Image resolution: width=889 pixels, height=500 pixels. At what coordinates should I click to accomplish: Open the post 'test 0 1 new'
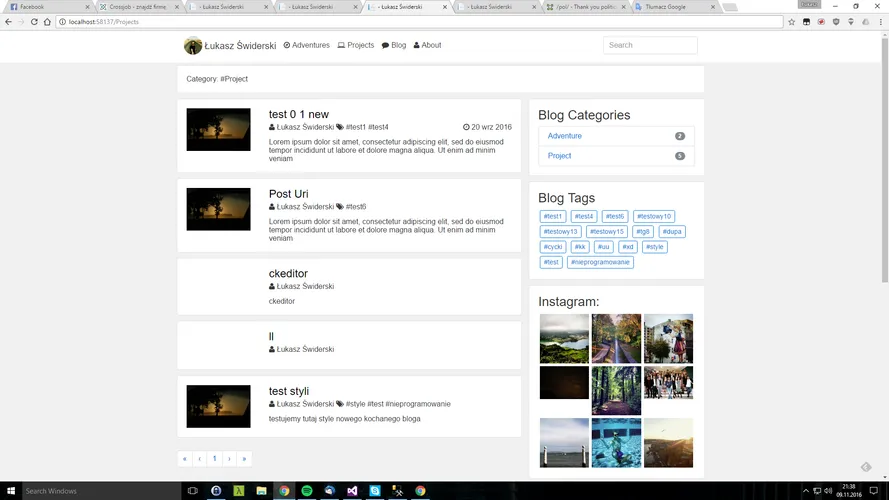299,114
